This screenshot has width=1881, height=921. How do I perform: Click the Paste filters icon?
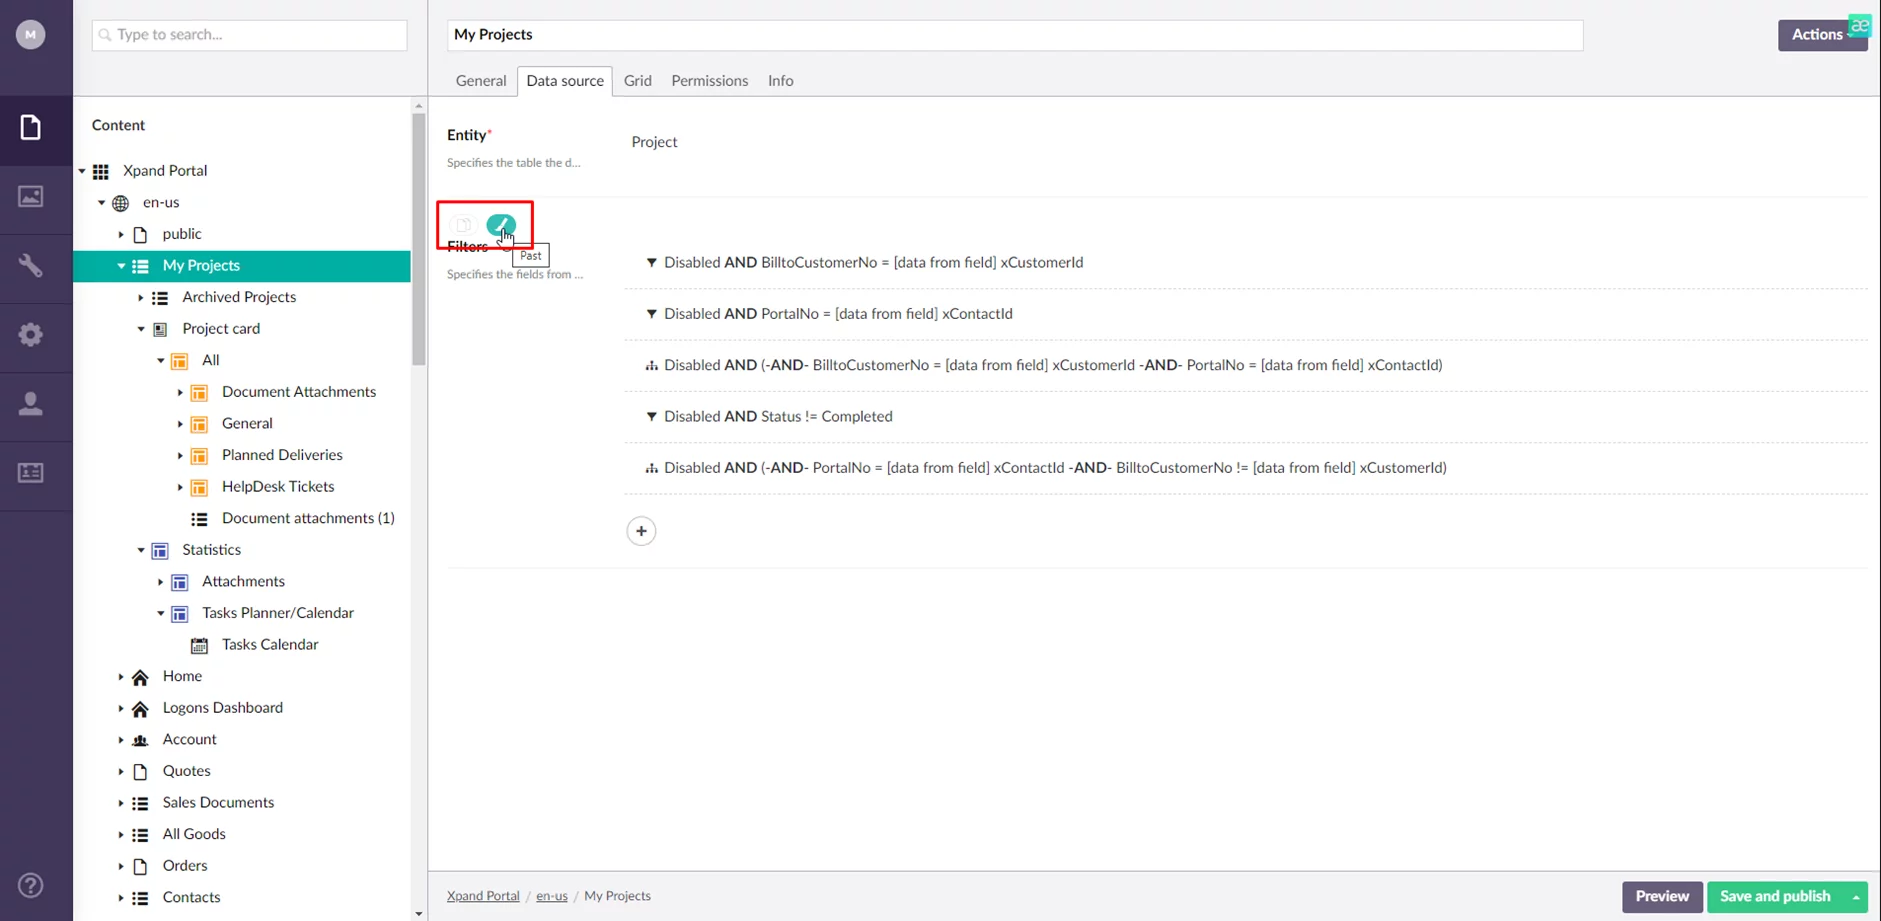point(500,225)
